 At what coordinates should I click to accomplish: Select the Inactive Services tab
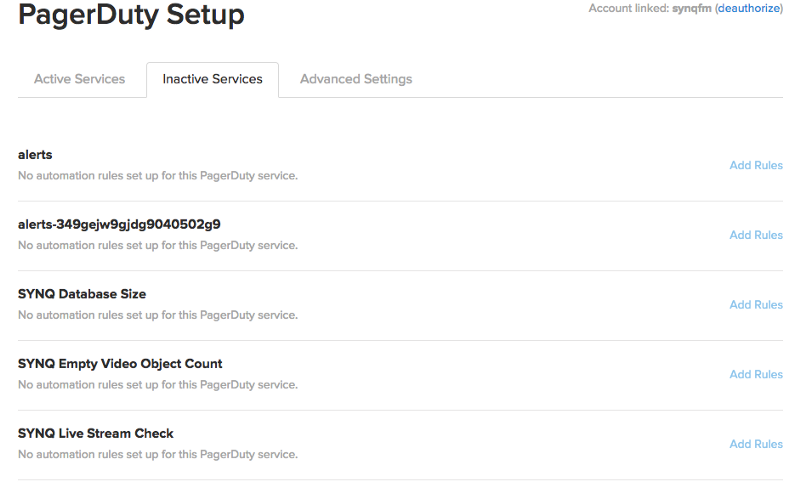tap(212, 79)
